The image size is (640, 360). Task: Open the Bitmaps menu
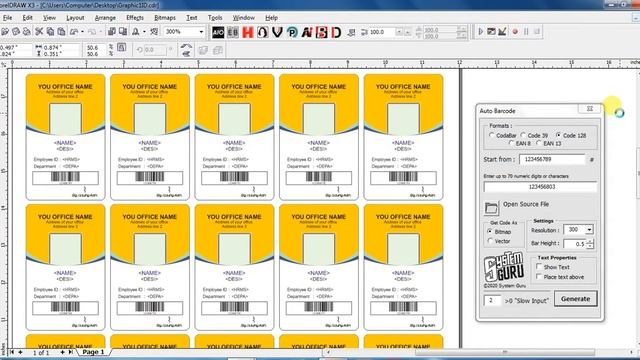tap(165, 18)
